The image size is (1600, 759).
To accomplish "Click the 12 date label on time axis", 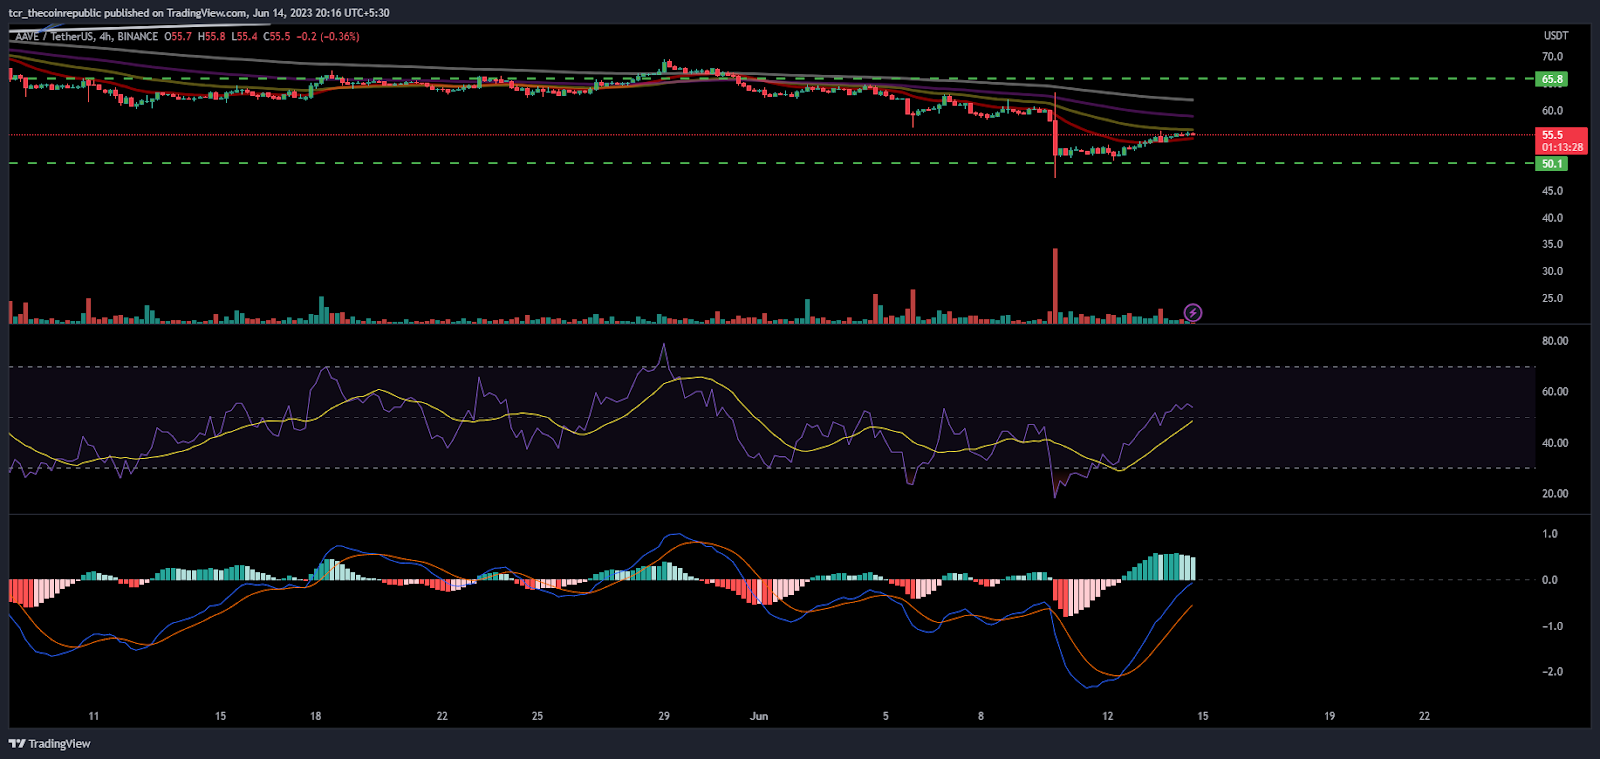I will click(1107, 716).
